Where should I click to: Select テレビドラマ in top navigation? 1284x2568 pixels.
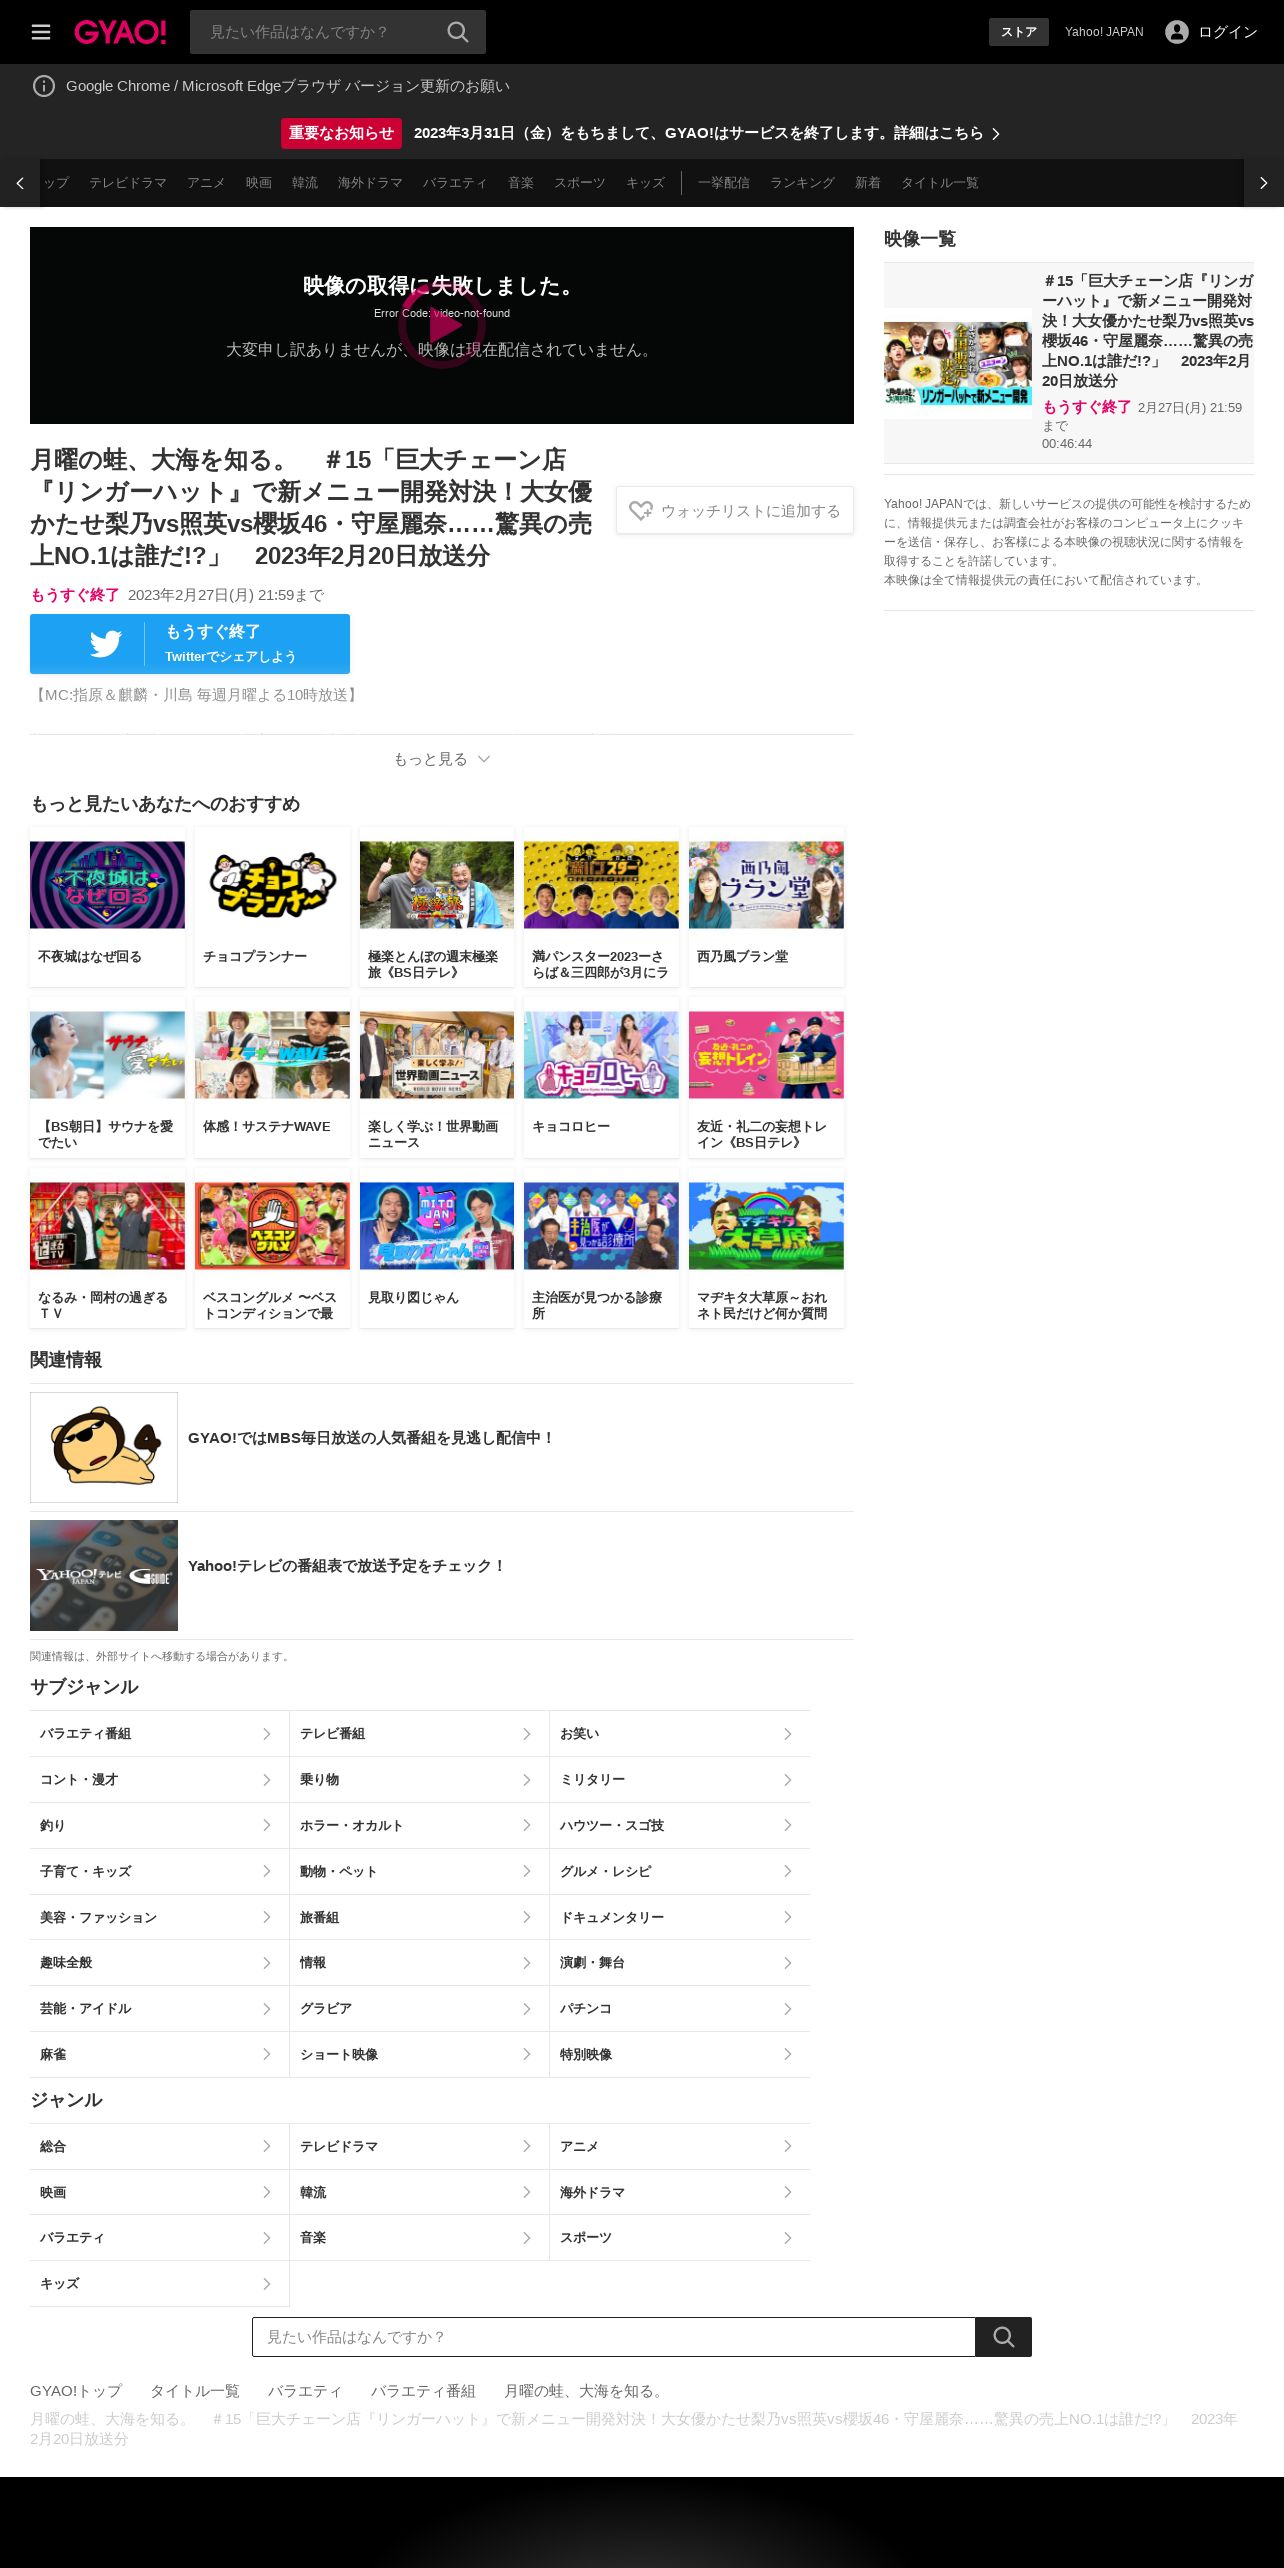coord(128,183)
